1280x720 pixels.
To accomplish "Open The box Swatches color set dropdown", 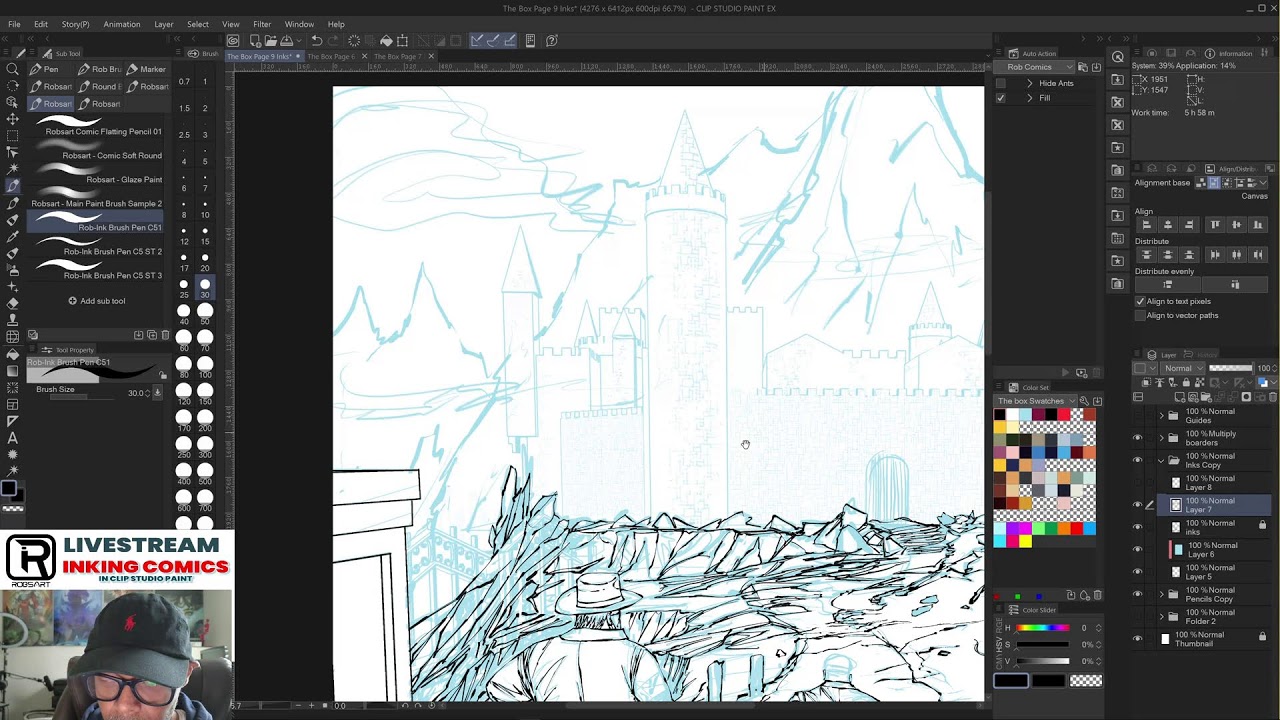I will (1035, 401).
